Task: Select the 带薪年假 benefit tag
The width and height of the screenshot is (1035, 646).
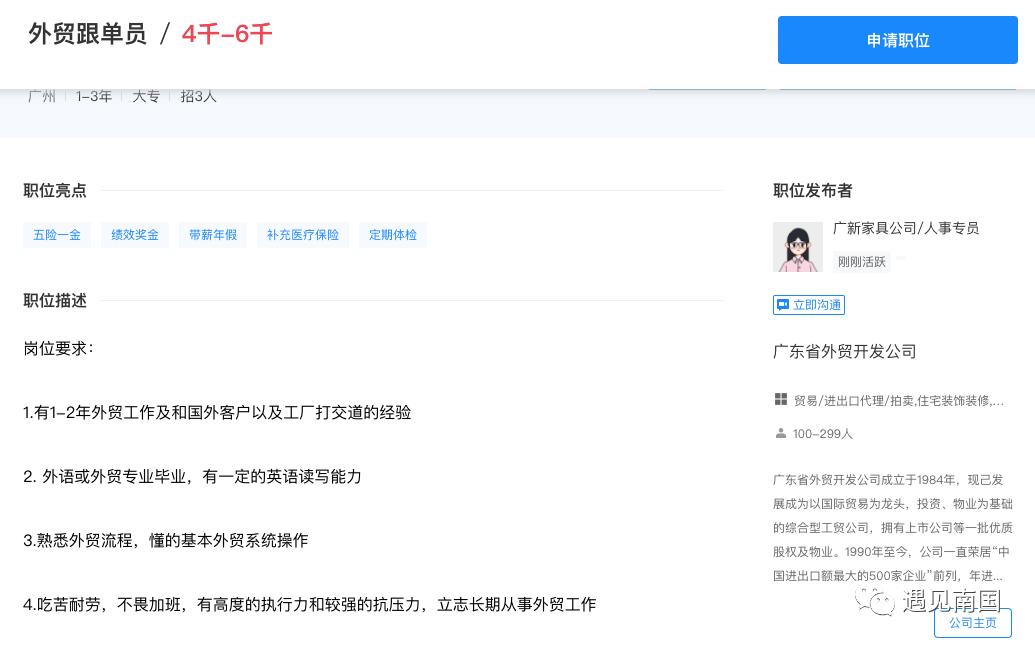Action: point(213,234)
